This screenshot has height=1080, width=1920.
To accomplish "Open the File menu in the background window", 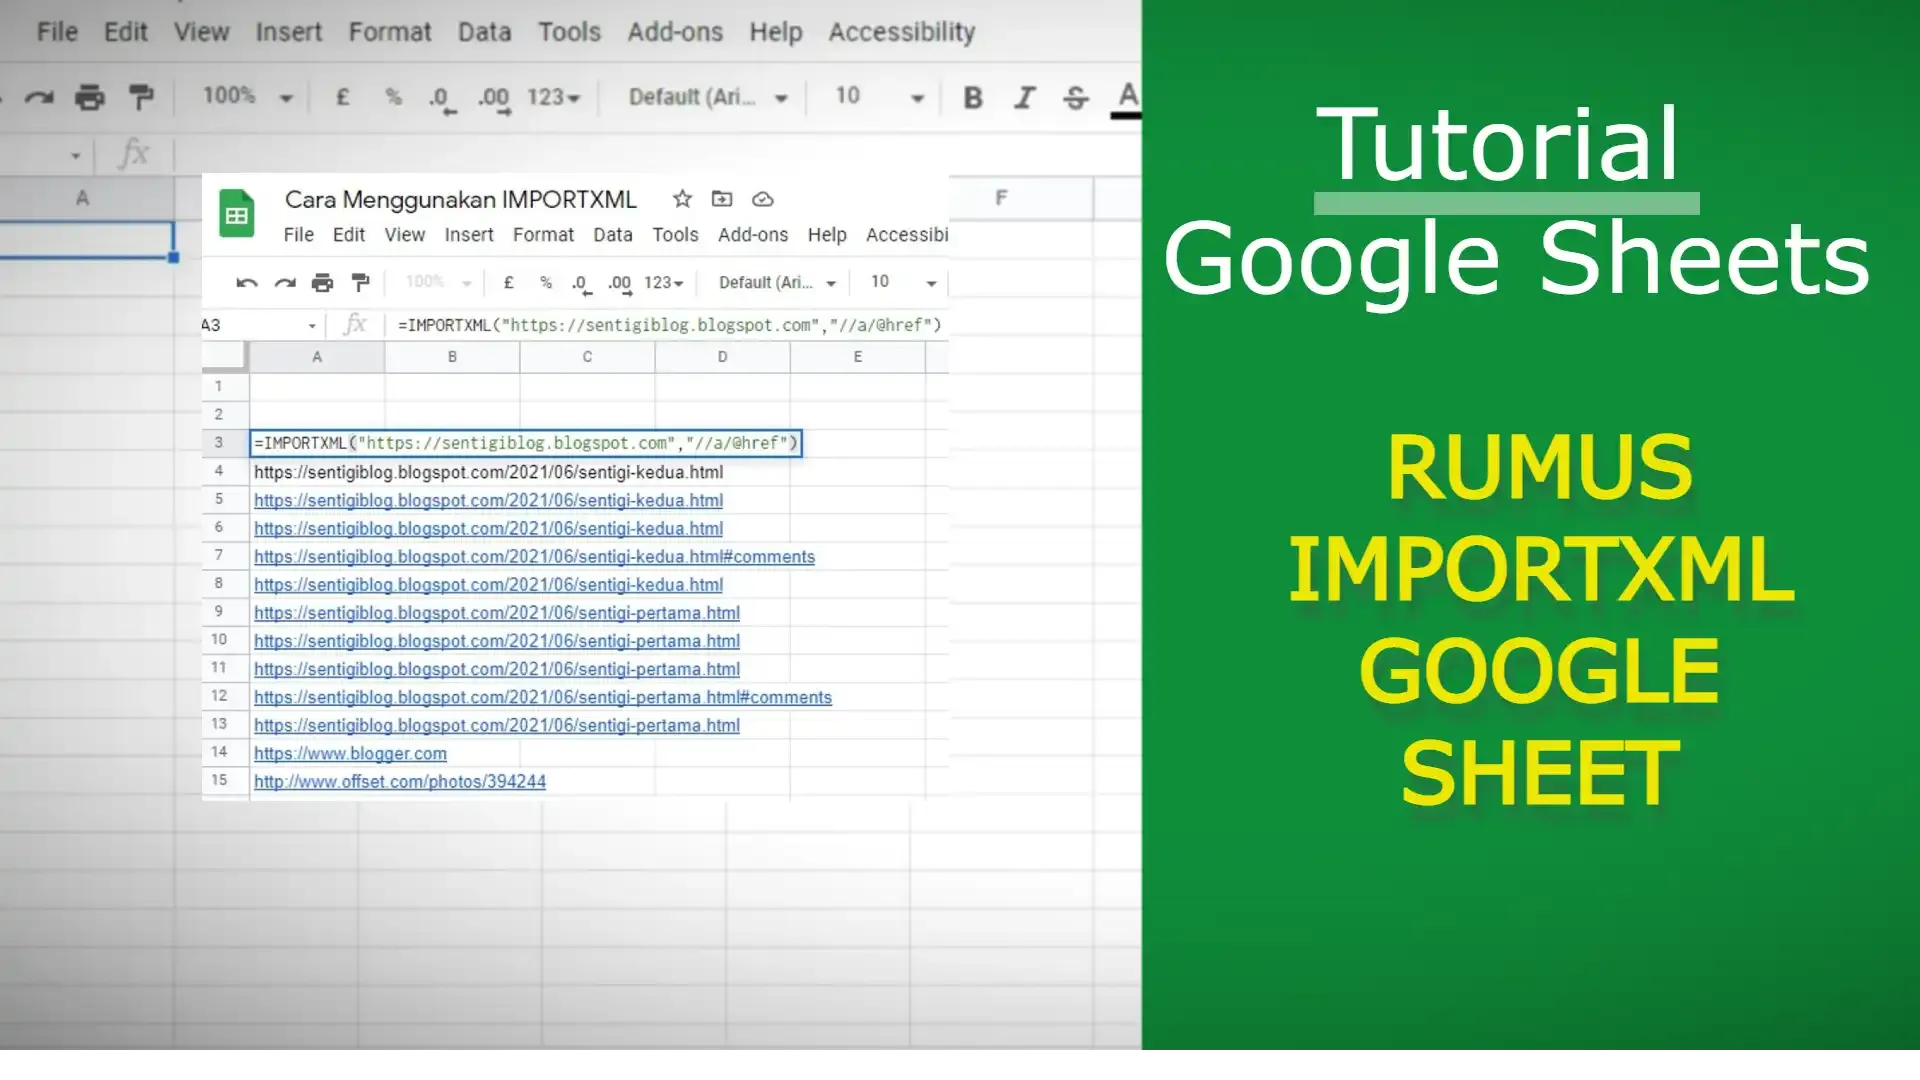I will 57,32.
